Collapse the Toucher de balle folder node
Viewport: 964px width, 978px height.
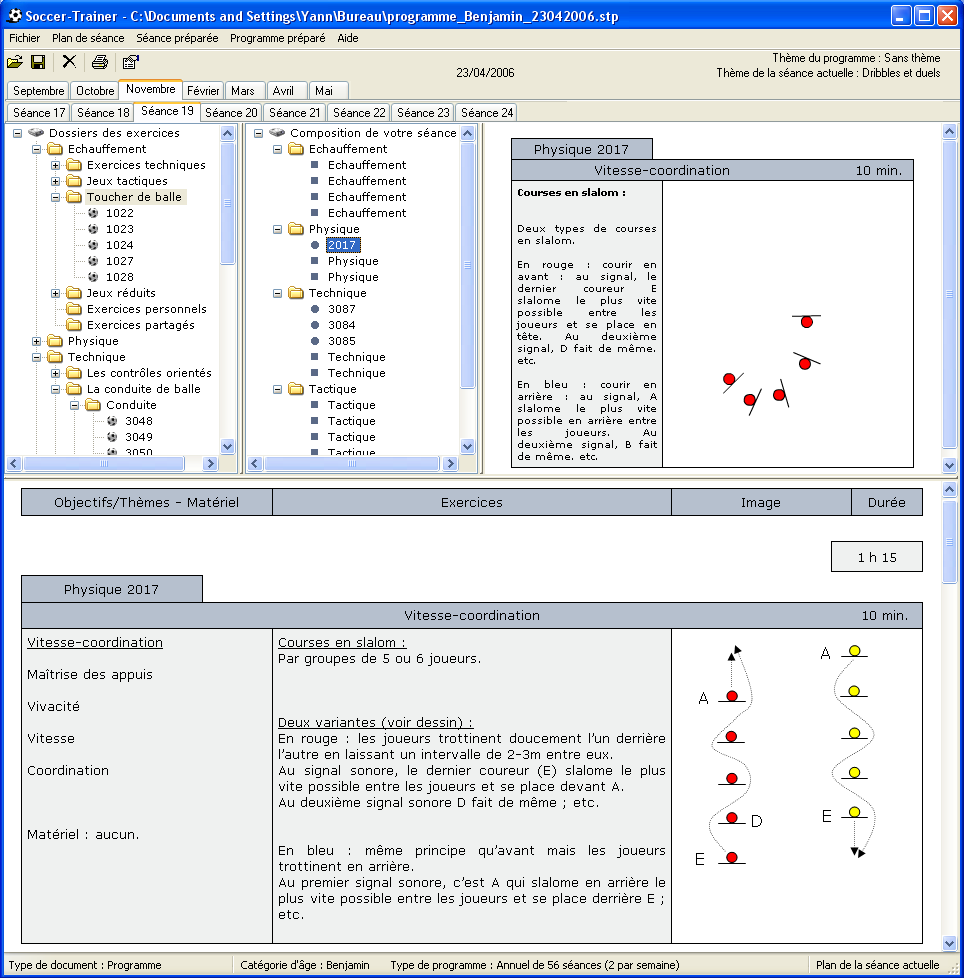tap(55, 197)
